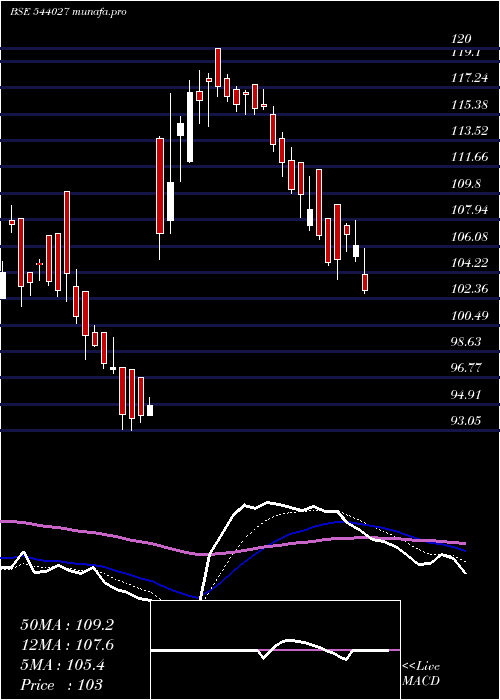Click the '12MA : 107.6' reading
Viewport: 500px width, 700px height.
click(x=67, y=645)
